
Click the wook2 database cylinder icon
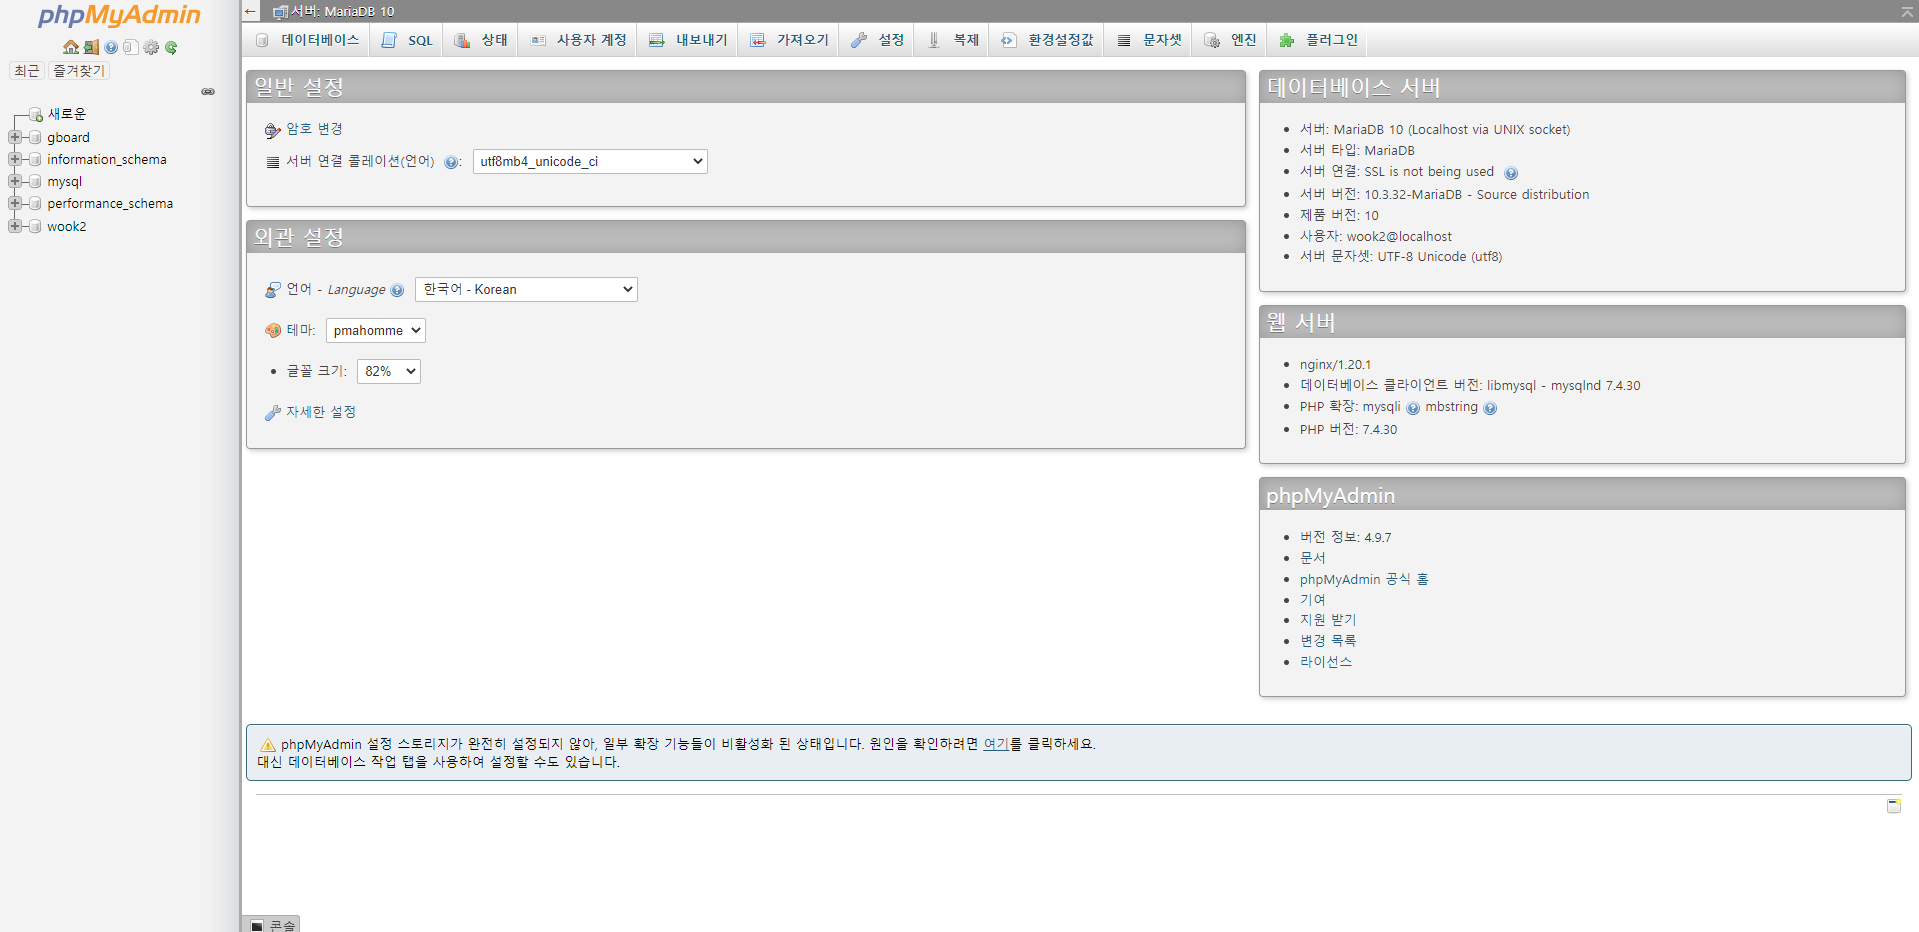[x=36, y=226]
